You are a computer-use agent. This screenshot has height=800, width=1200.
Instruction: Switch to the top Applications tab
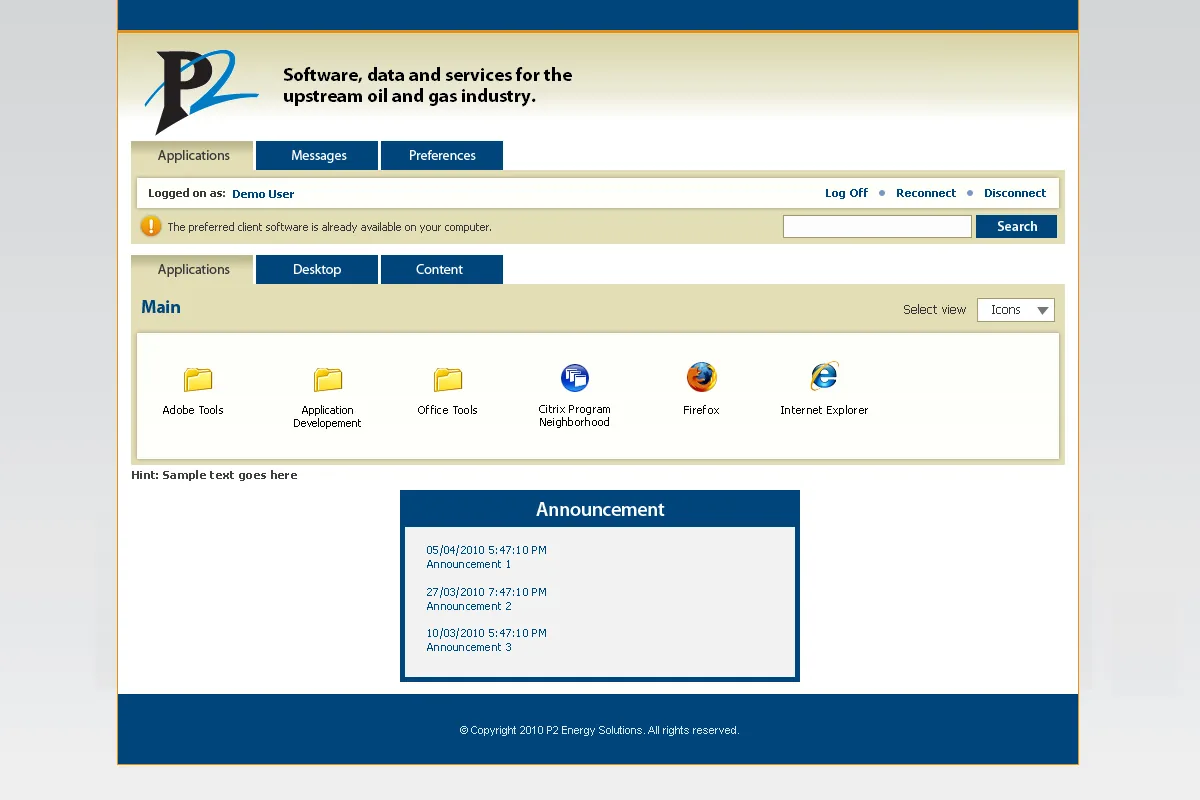pos(193,155)
